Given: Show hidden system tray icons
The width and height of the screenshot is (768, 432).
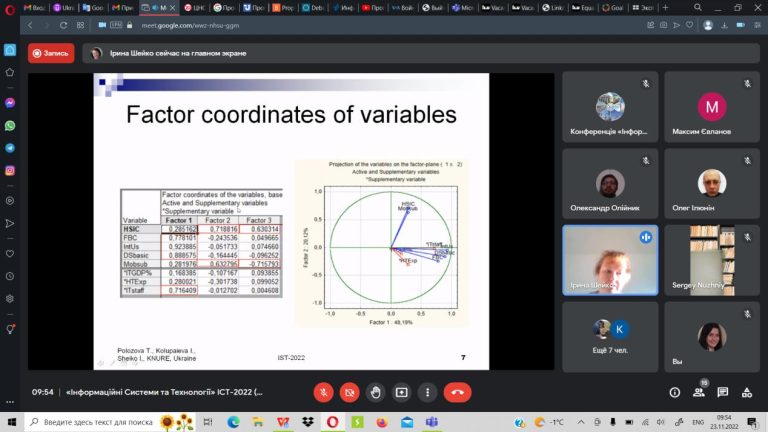Looking at the screenshot, I should pyautogui.click(x=581, y=422).
